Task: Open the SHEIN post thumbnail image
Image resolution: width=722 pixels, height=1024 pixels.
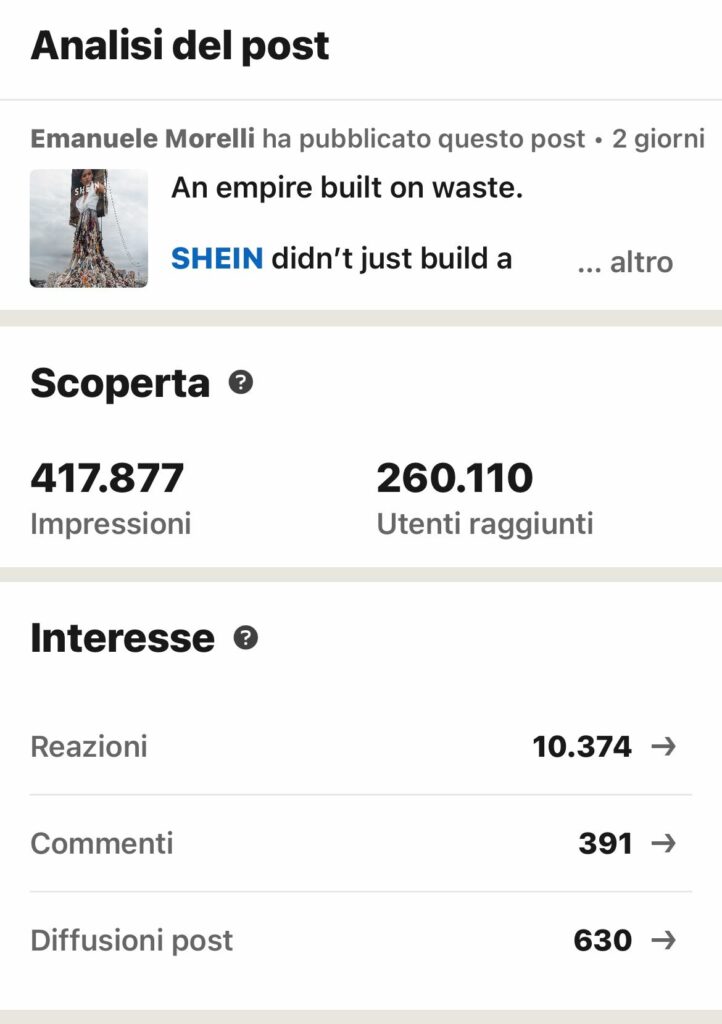Action: tap(89, 228)
